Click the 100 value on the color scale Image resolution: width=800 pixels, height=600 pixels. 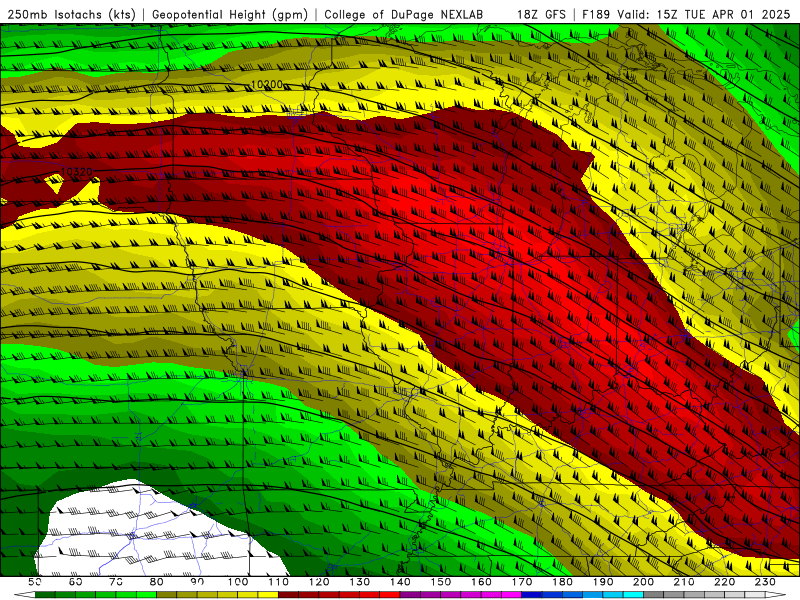238,582
